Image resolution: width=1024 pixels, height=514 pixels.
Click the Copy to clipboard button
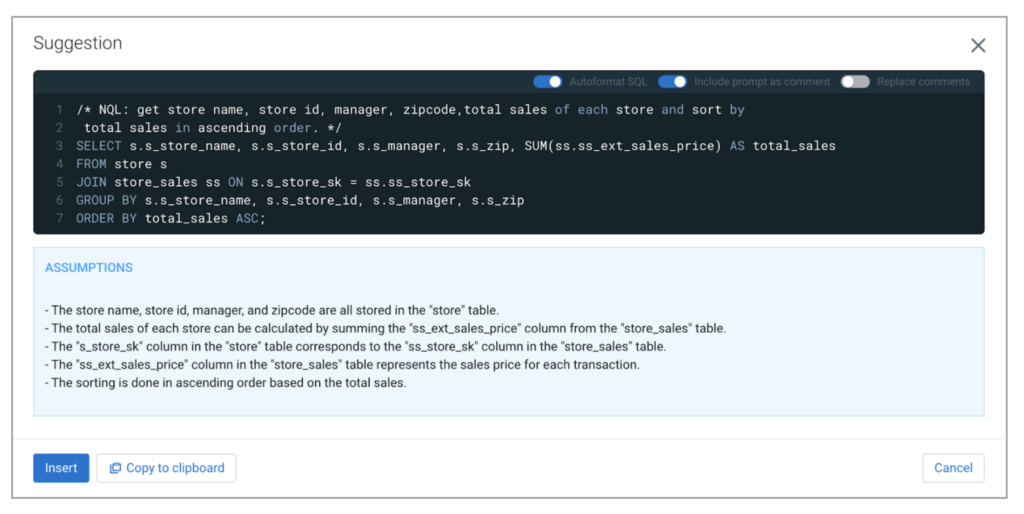[167, 468]
